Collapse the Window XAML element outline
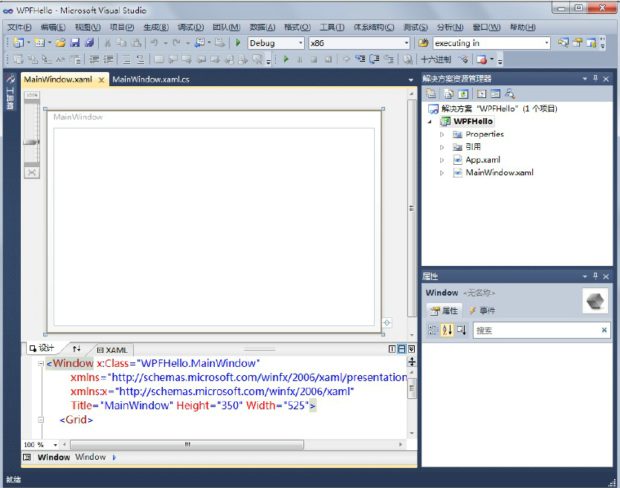Image resolution: width=620 pixels, height=488 pixels. (40, 363)
